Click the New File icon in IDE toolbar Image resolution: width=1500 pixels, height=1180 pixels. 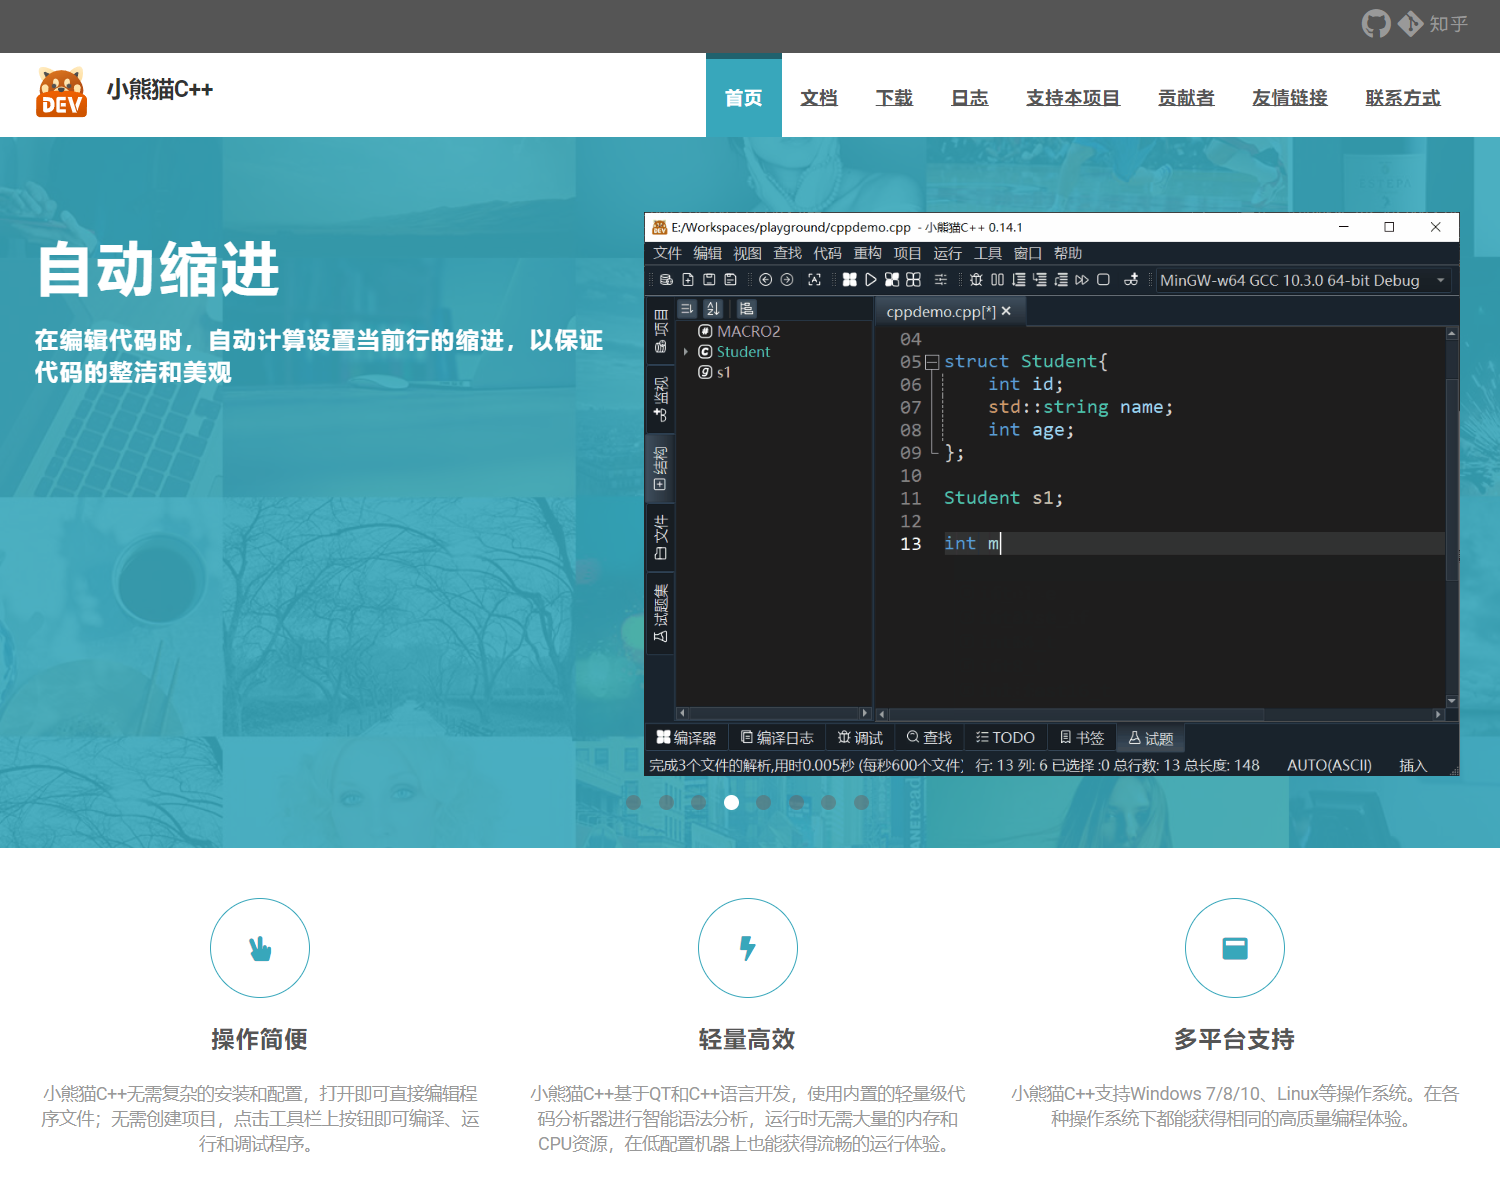tap(688, 280)
